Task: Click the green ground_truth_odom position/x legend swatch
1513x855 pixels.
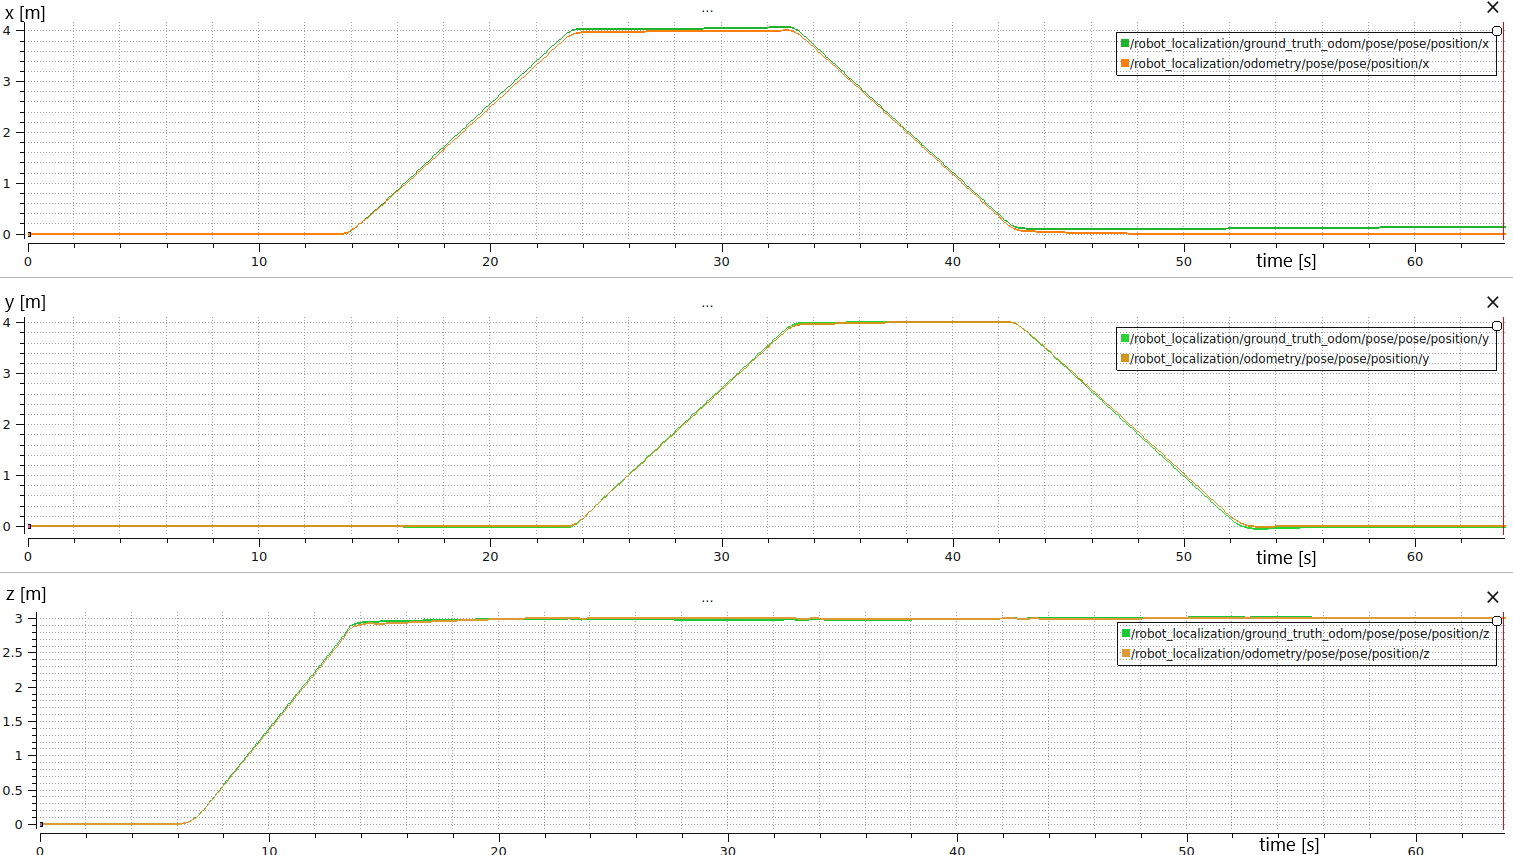Action: pyautogui.click(x=1125, y=44)
